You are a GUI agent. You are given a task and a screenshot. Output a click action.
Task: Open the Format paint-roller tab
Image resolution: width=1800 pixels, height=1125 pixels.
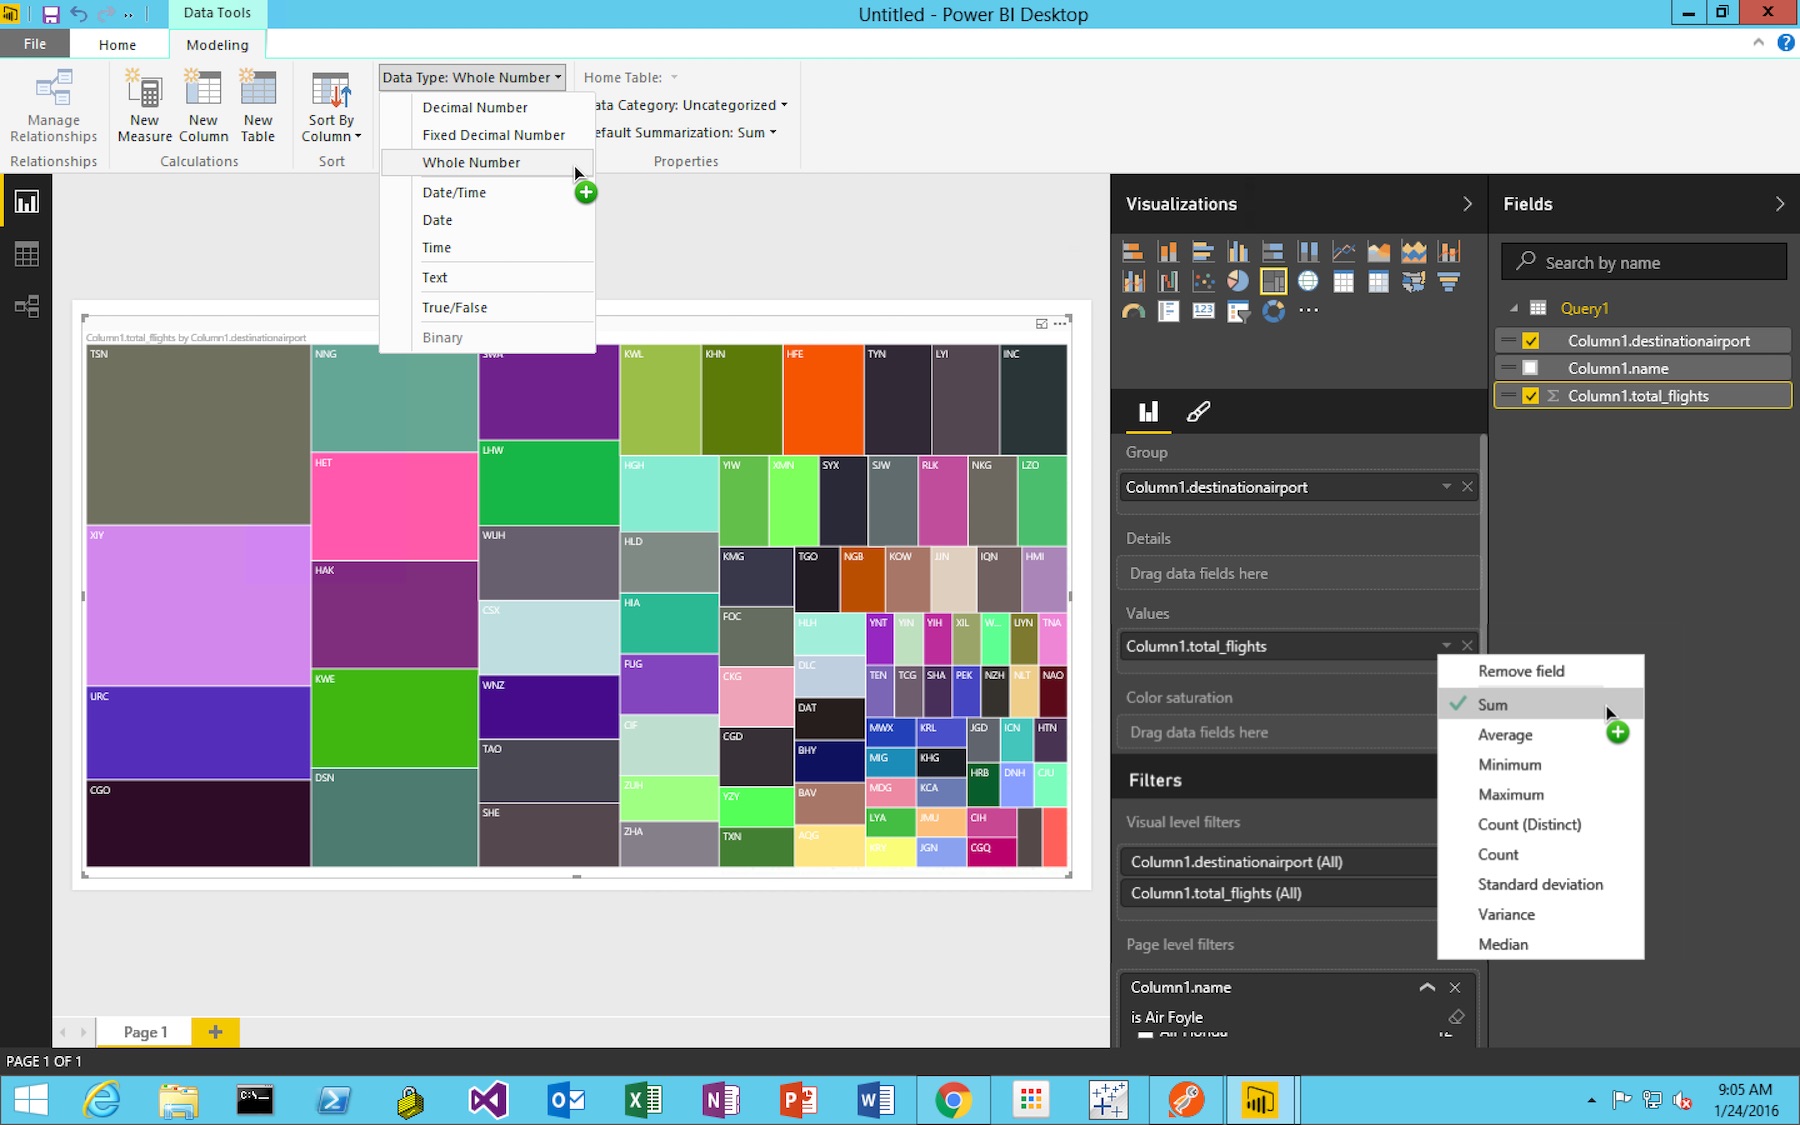tap(1198, 411)
